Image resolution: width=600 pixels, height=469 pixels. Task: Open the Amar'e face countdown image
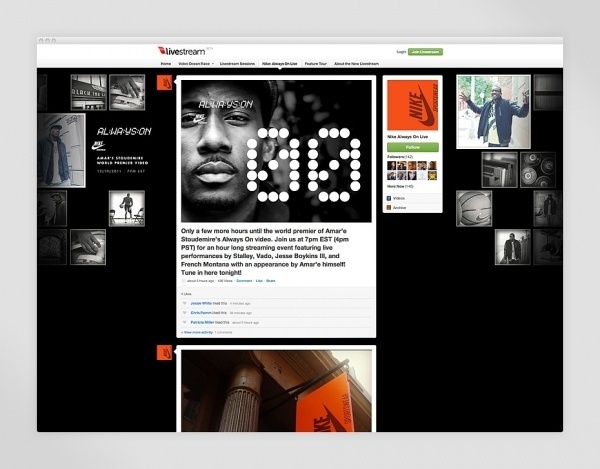tap(276, 151)
